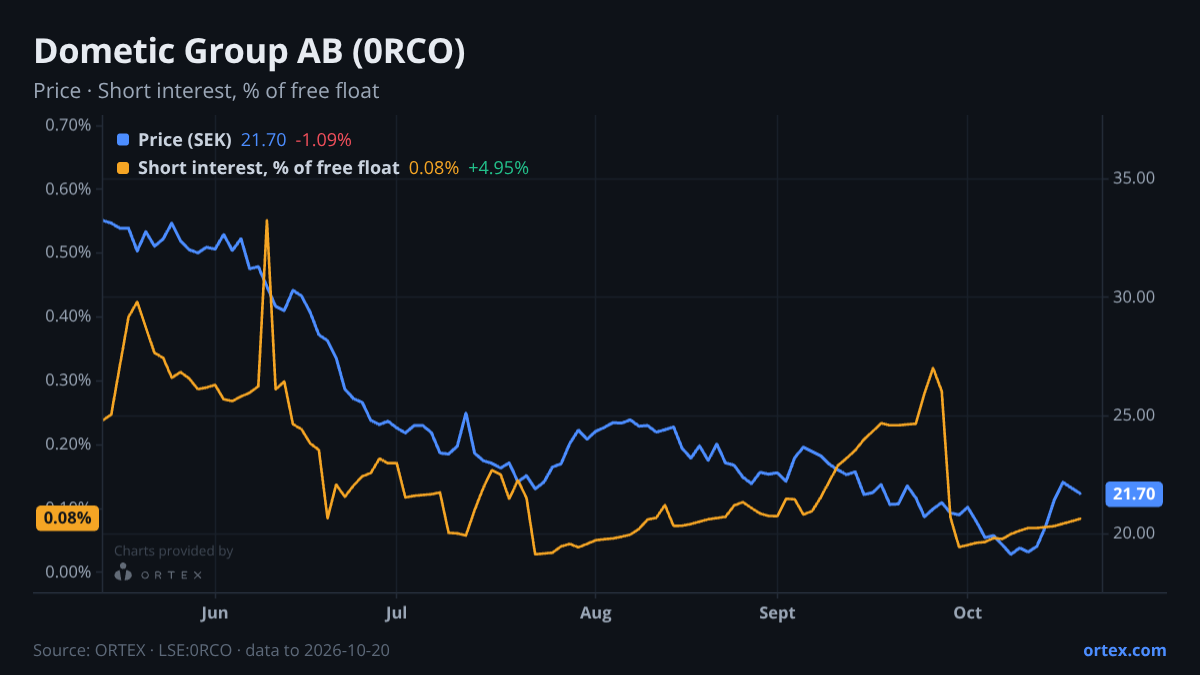Click the Aug x-axis label
This screenshot has height=675, width=1200.
point(595,612)
